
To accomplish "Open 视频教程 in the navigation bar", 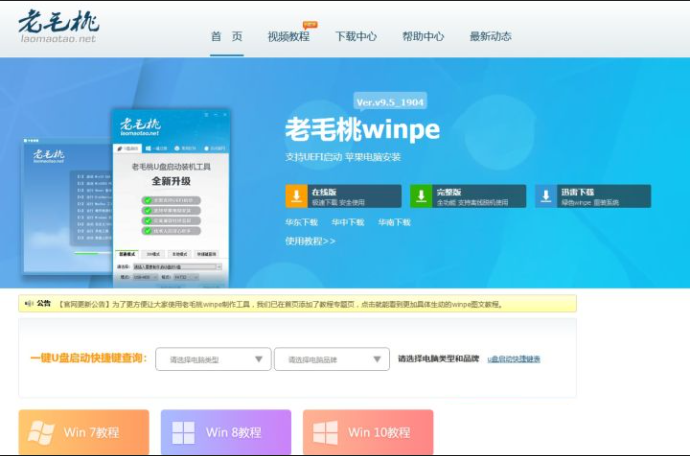I will tap(288, 37).
